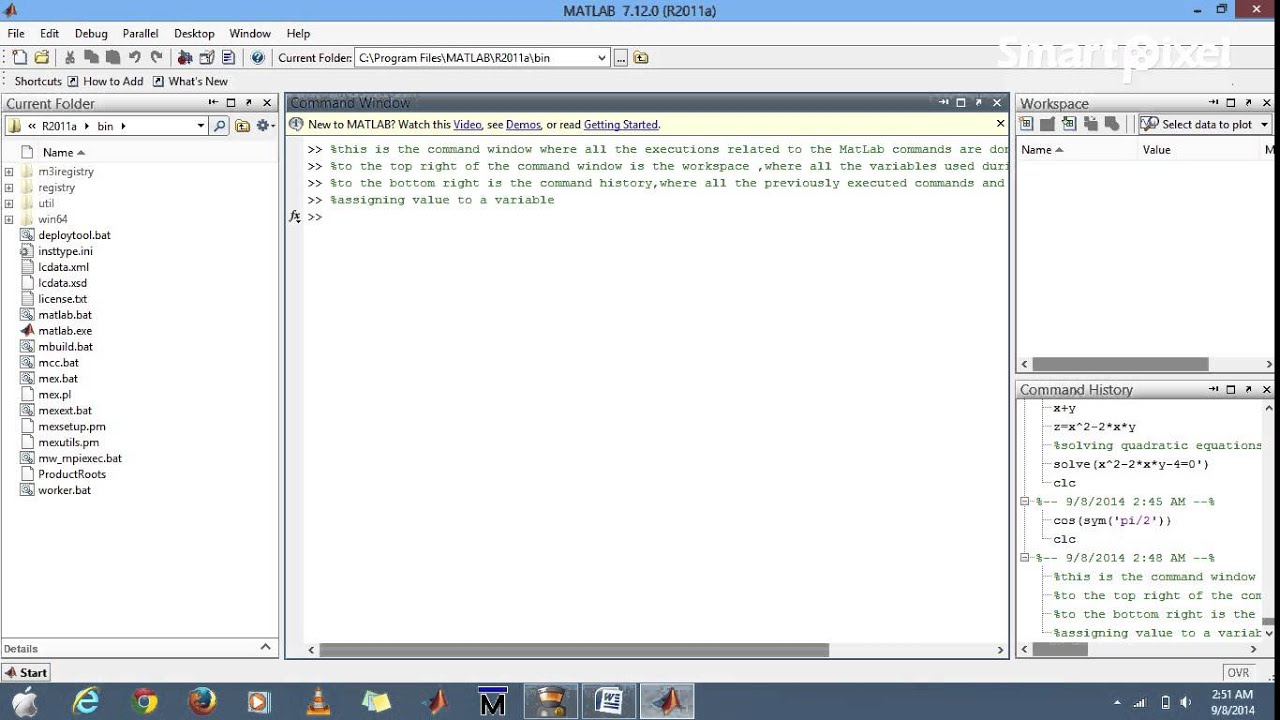Expand the Details section arrow
This screenshot has height=720, width=1280.
[x=265, y=647]
